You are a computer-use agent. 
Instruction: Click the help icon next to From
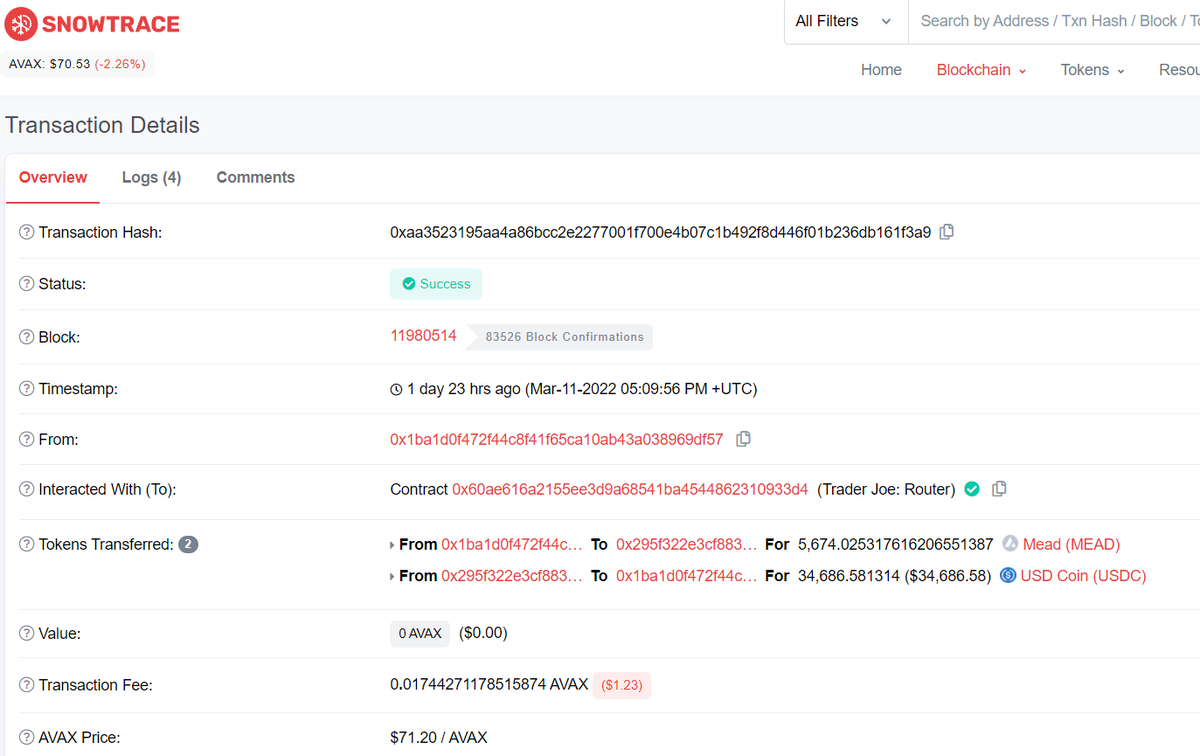(x=27, y=439)
